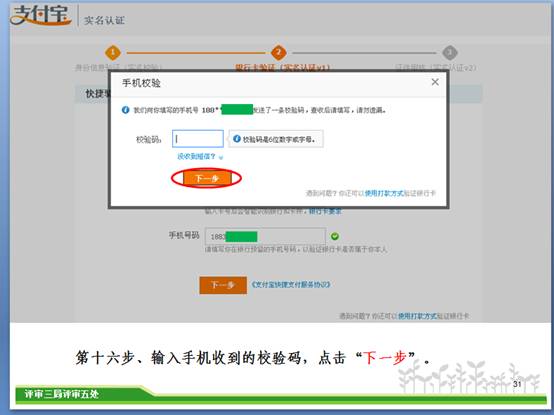Open 使用打款方式 link at page bottom

pos(418,316)
